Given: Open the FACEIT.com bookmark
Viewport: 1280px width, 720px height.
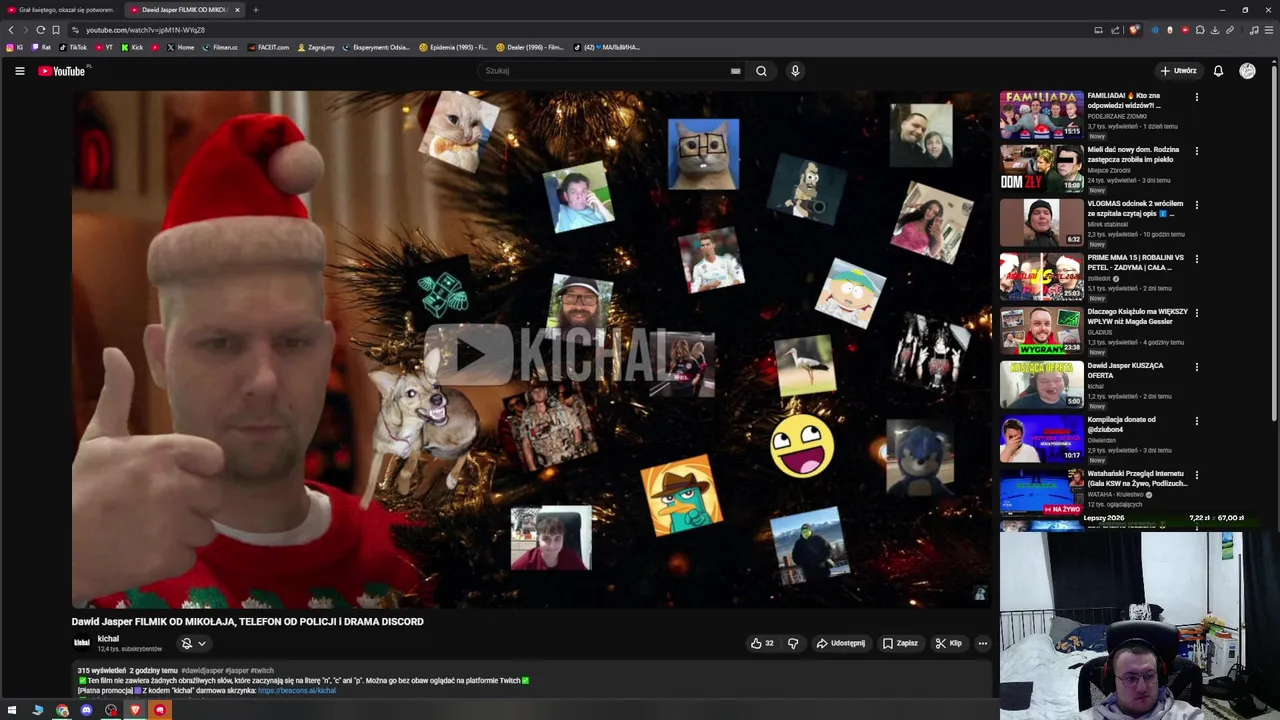Looking at the screenshot, I should point(268,47).
